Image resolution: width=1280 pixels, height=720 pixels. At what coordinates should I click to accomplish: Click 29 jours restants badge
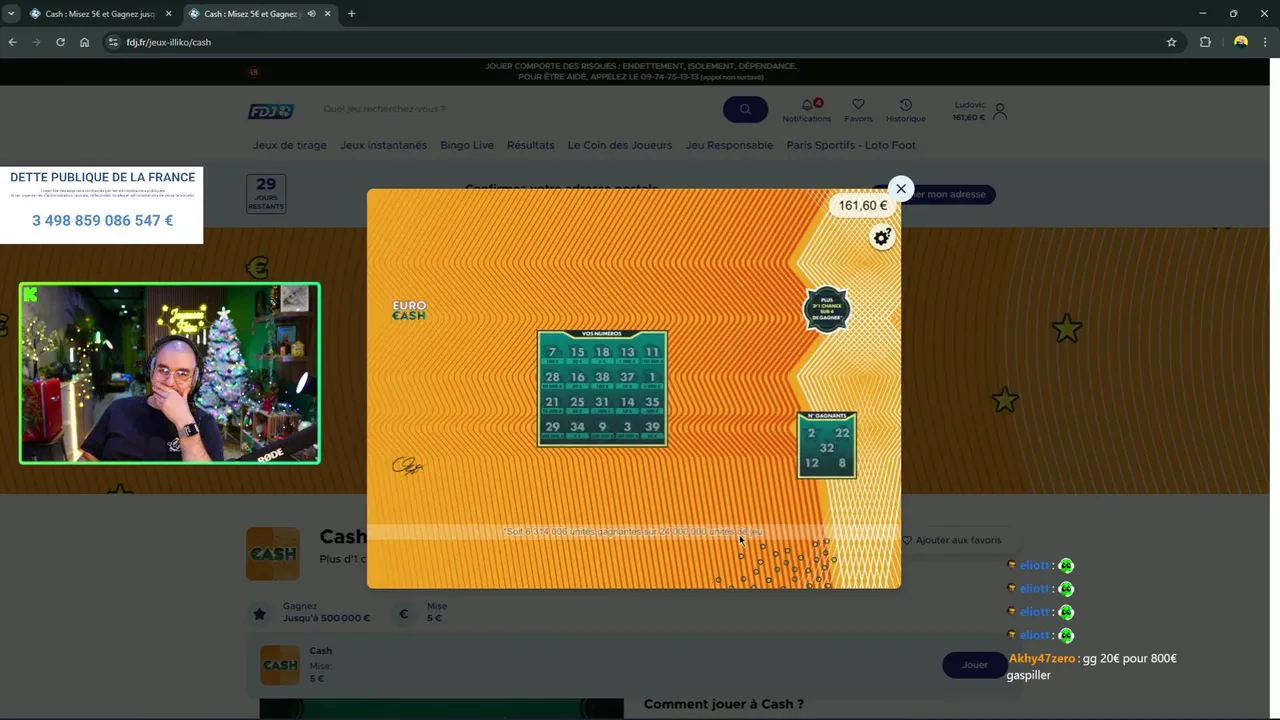[x=266, y=193]
